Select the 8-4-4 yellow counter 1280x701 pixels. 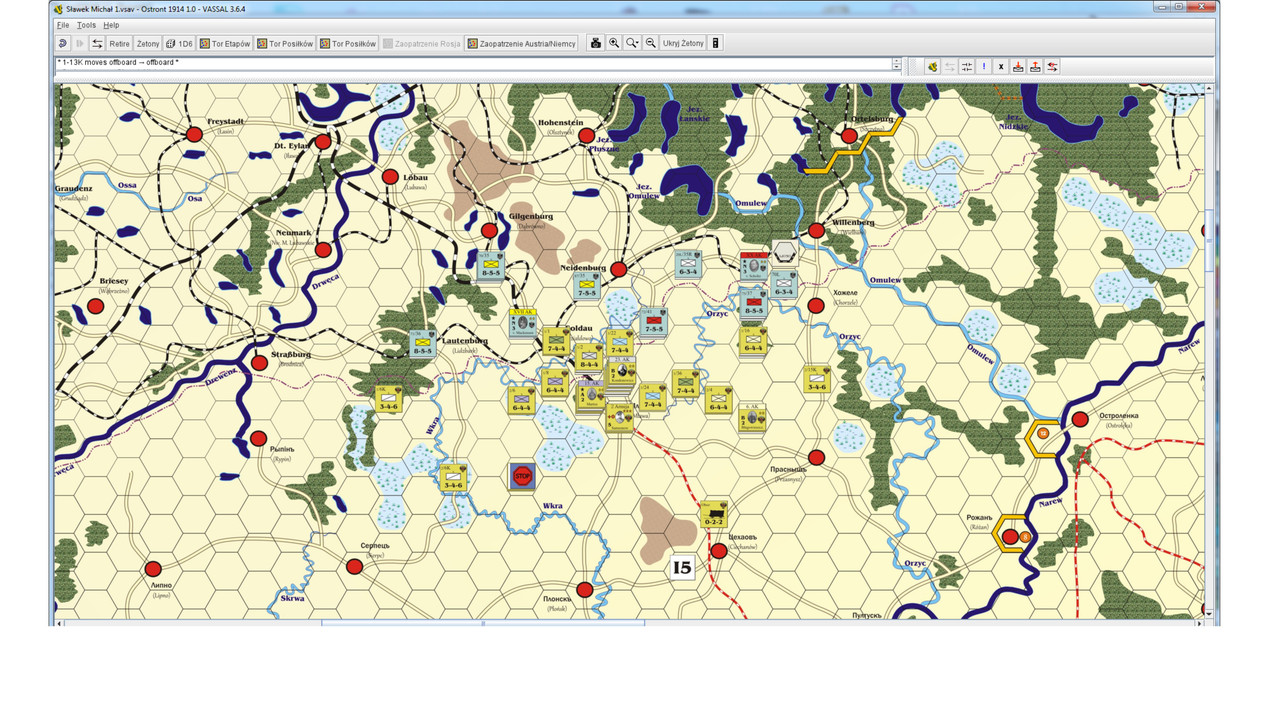(x=589, y=357)
